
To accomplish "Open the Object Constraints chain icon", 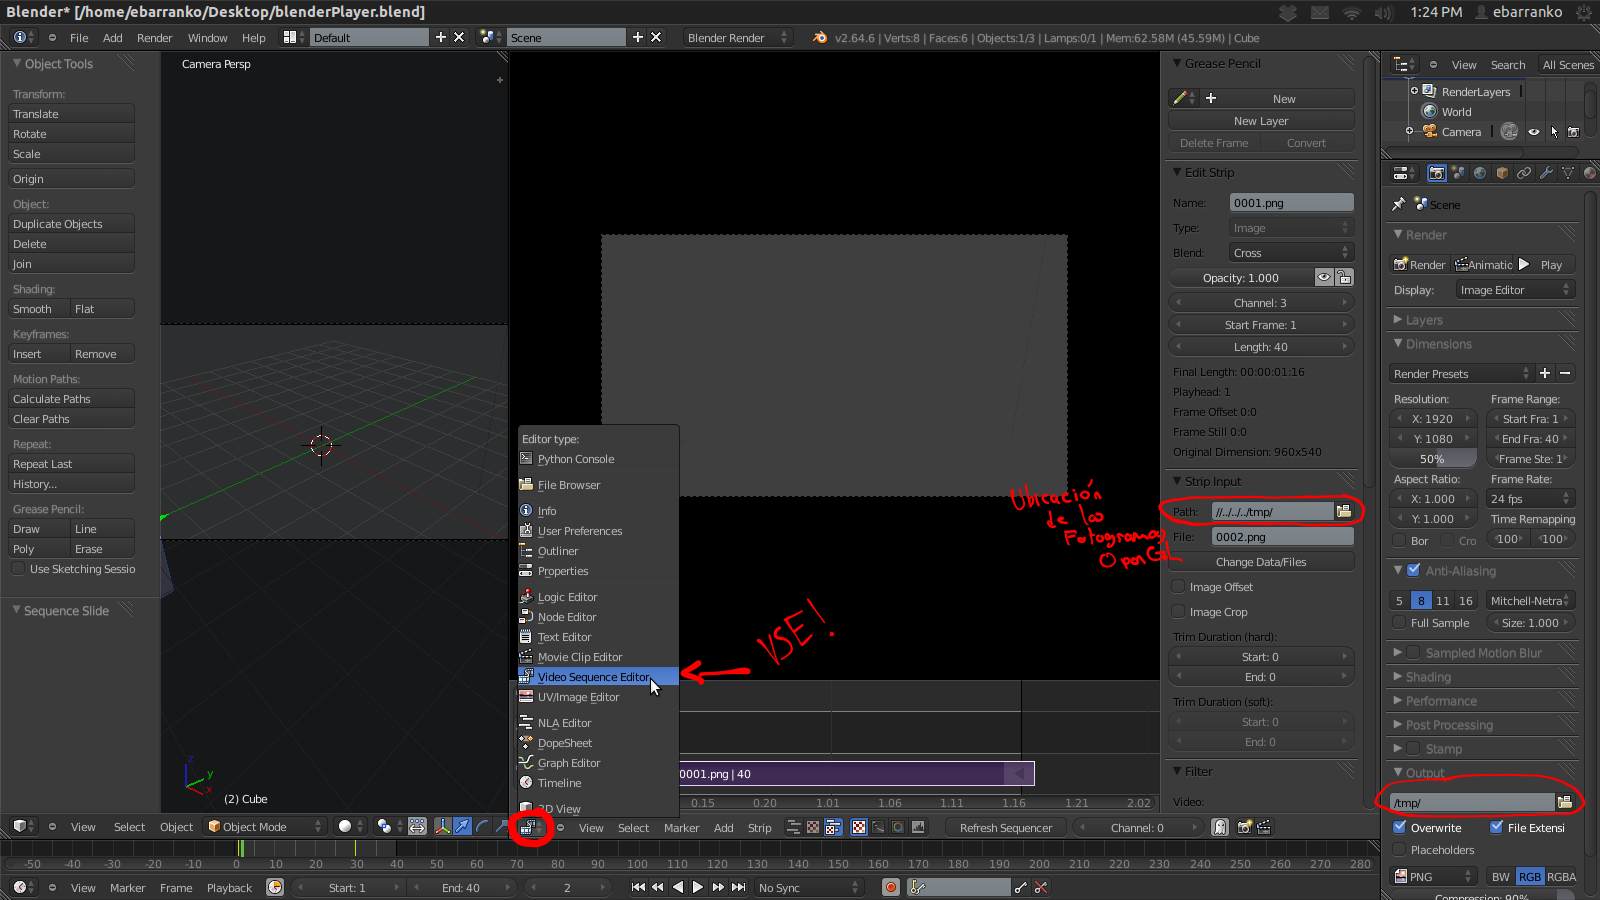I will 1524,173.
